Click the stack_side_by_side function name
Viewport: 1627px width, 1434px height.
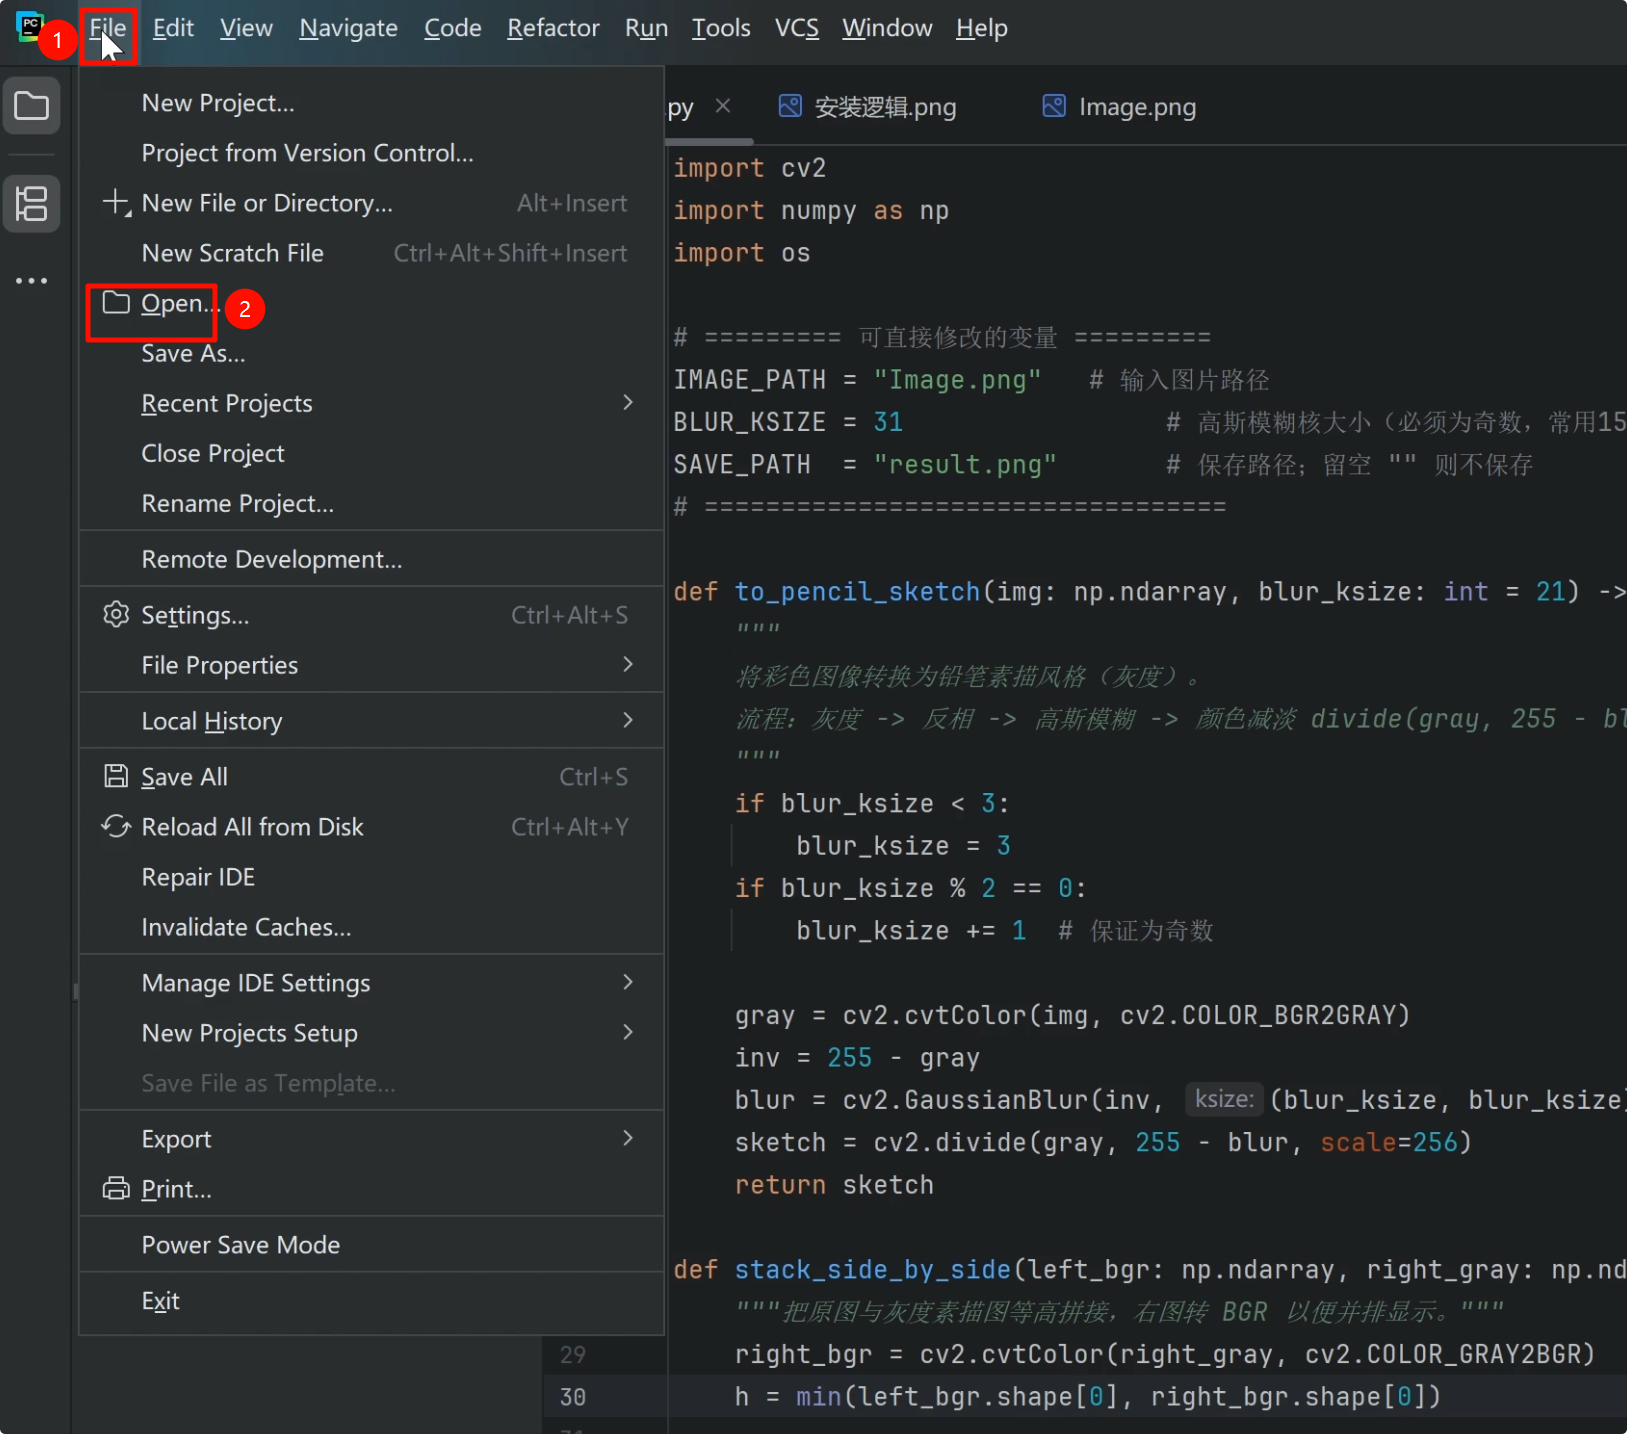(x=873, y=1270)
